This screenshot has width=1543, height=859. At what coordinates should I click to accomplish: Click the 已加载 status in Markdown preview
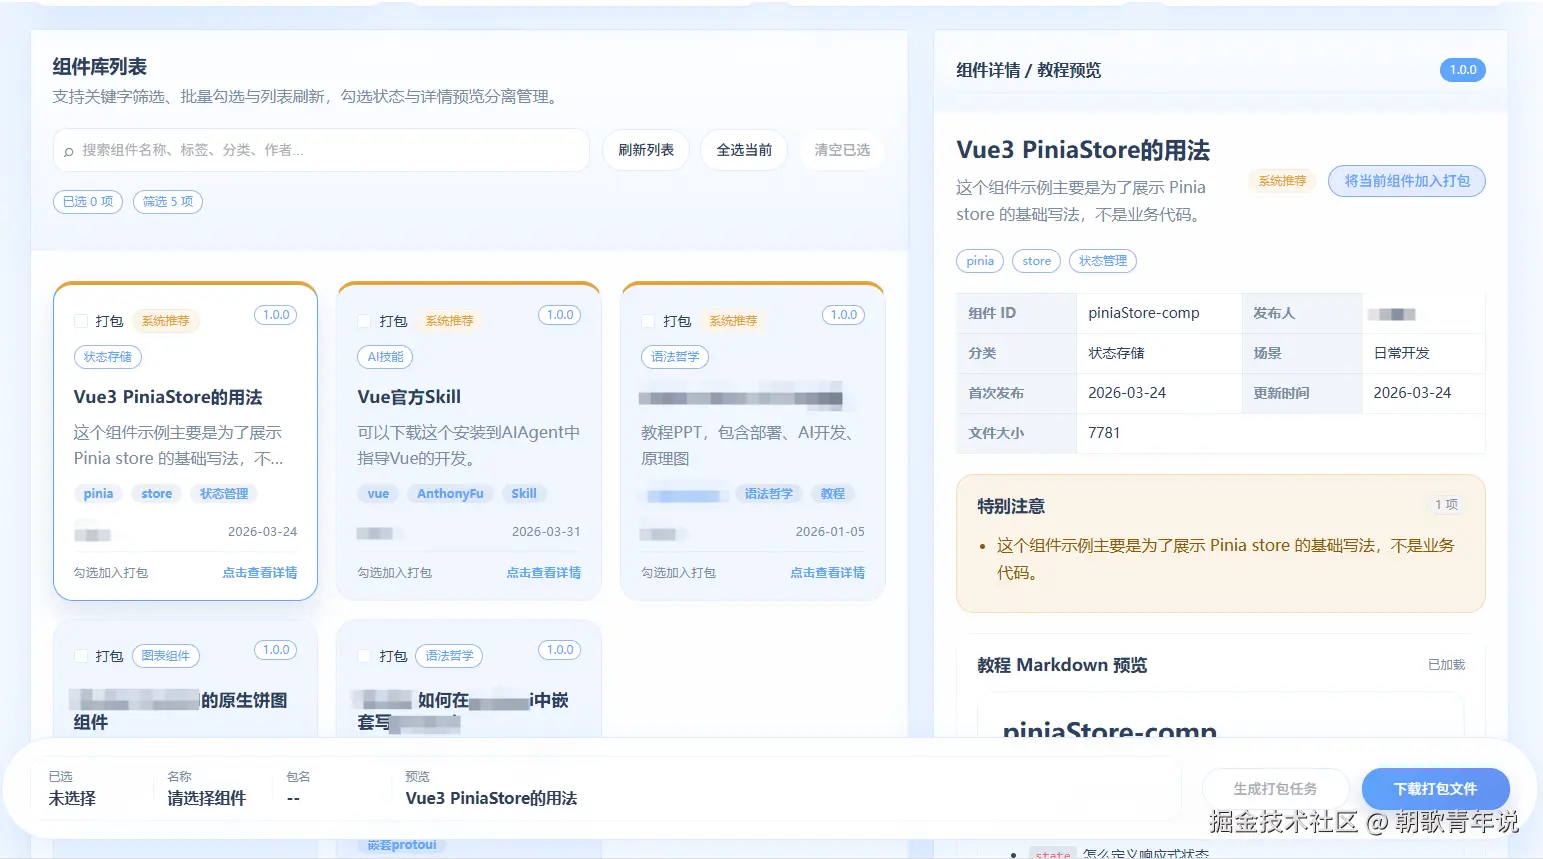pyautogui.click(x=1446, y=665)
